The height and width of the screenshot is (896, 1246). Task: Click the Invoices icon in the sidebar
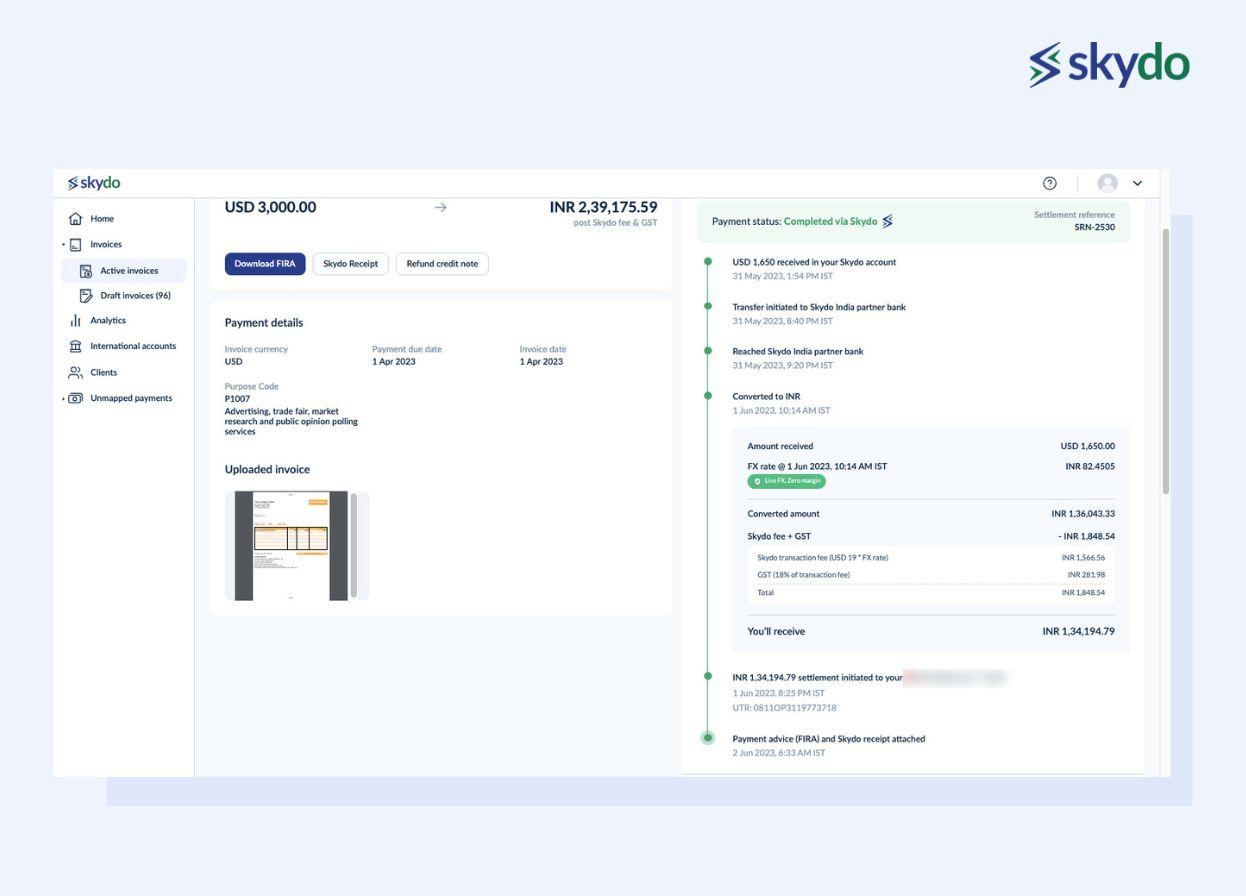tap(75, 245)
